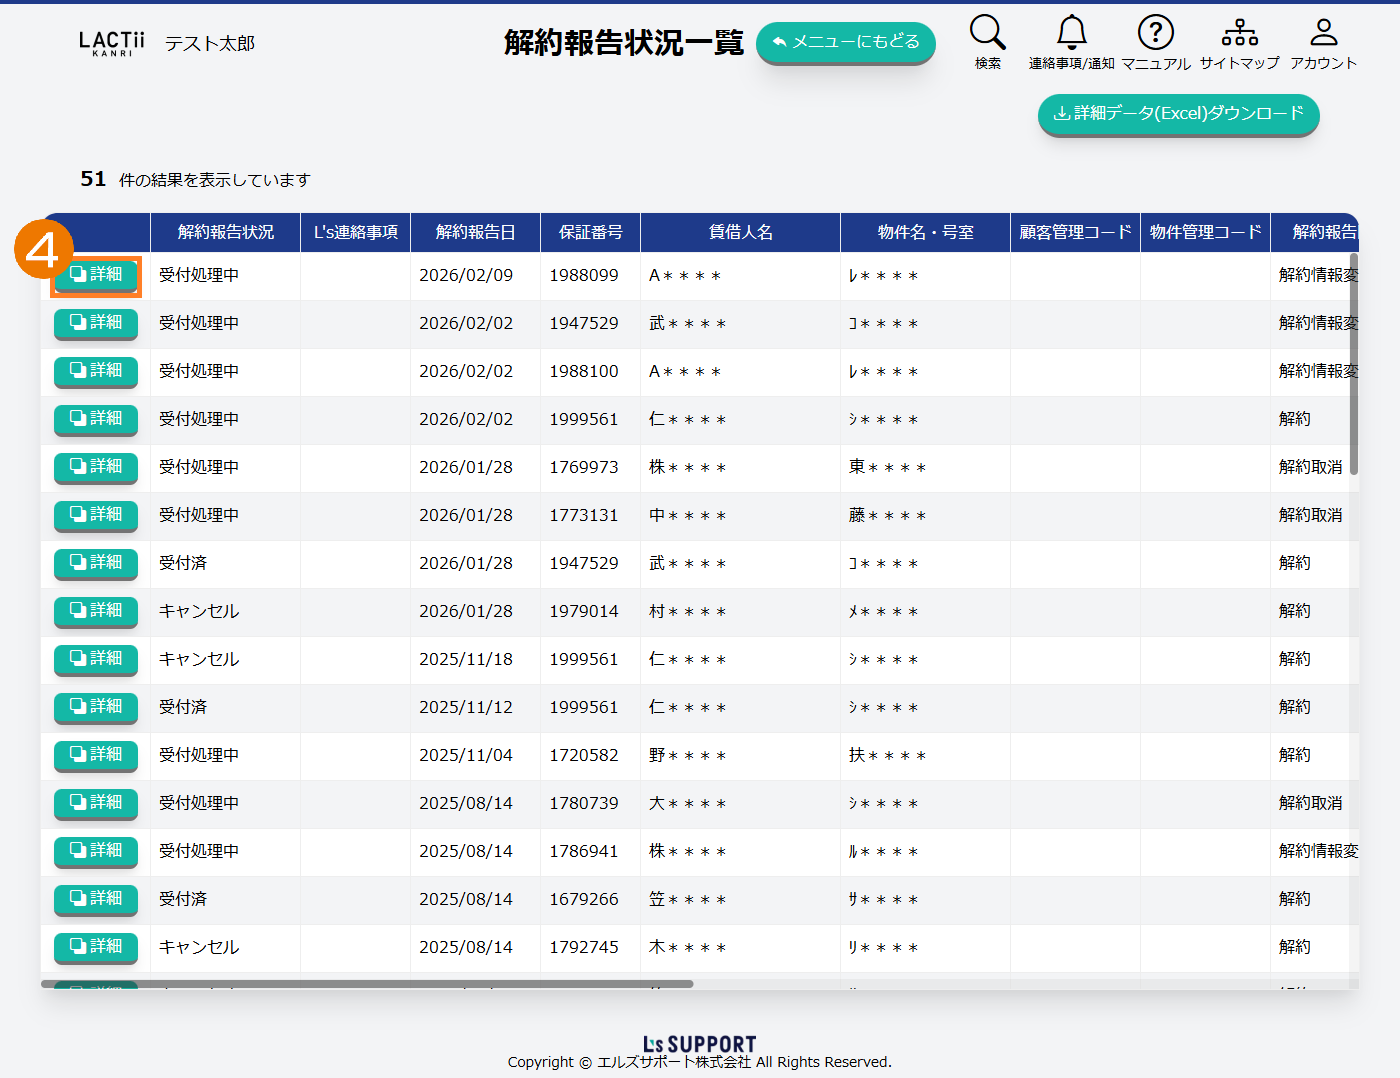The height and width of the screenshot is (1078, 1400).
Task: Click the 賃借人名 column header
Action: (x=740, y=232)
